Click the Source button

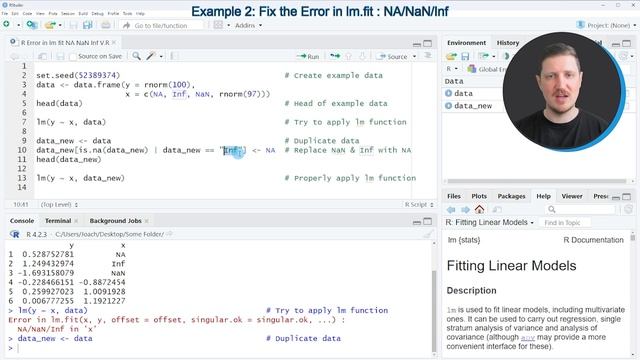pyautogui.click(x=392, y=56)
